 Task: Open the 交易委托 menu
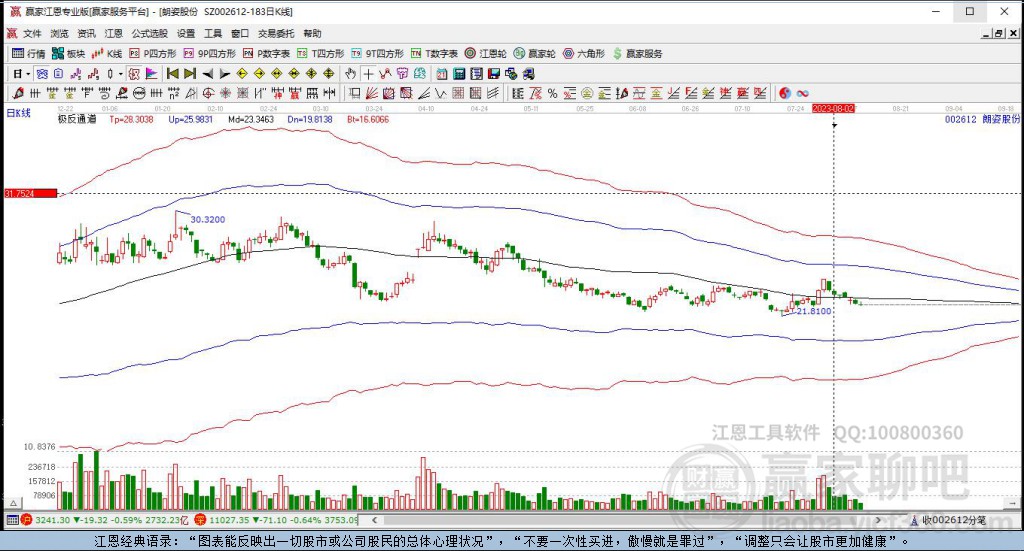(276, 33)
